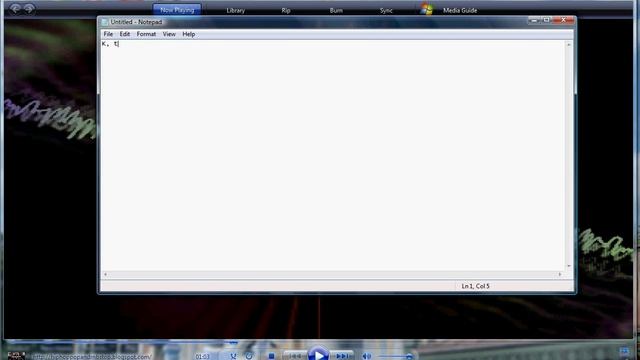Switch Media Player to compact mode
This screenshot has width=640, height=360.
click(624, 351)
